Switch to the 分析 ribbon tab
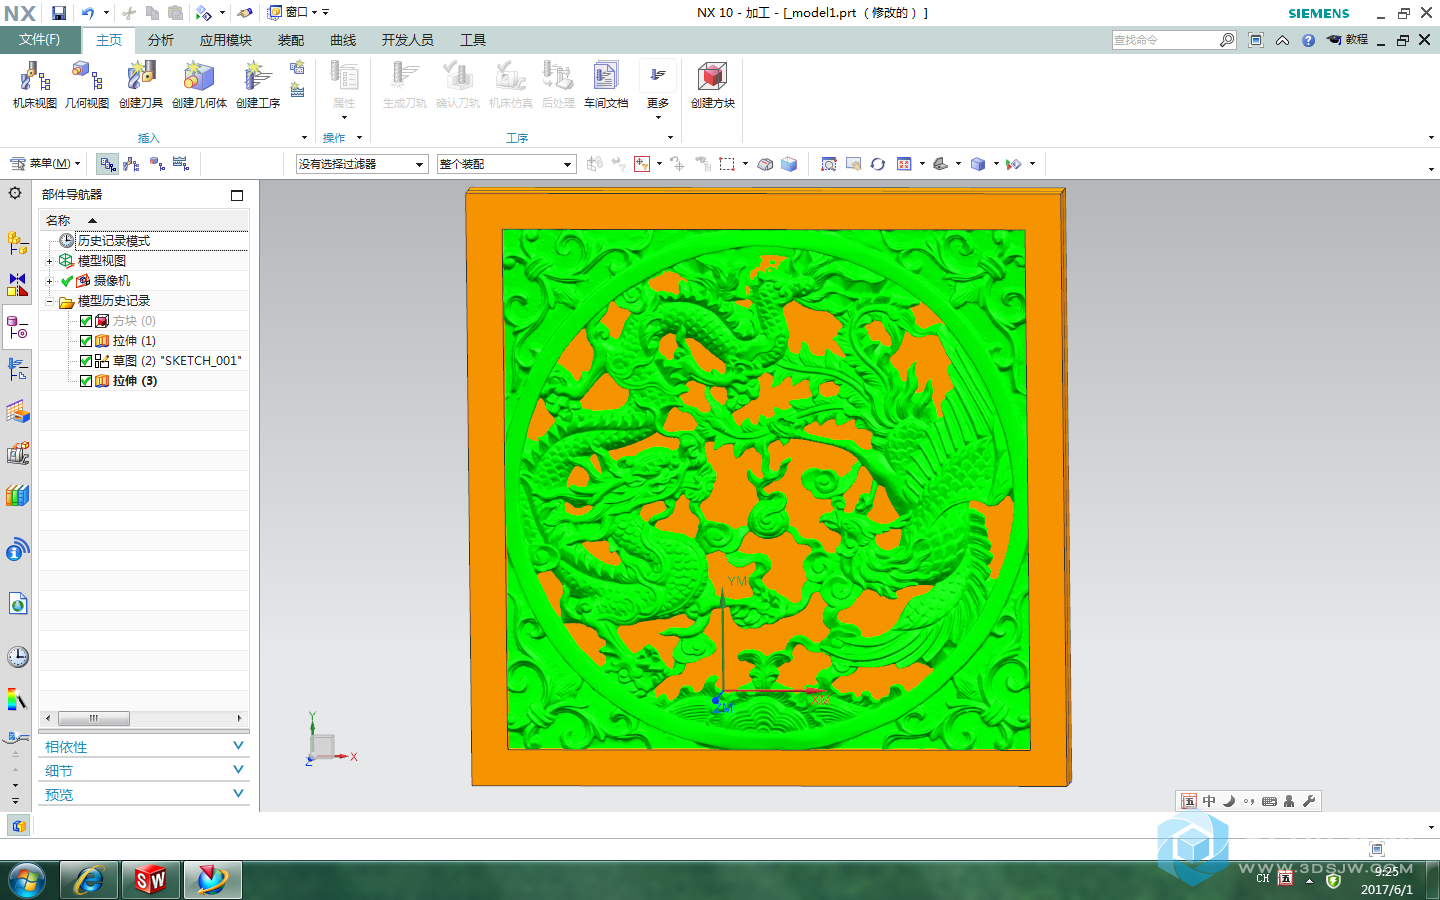 tap(160, 40)
